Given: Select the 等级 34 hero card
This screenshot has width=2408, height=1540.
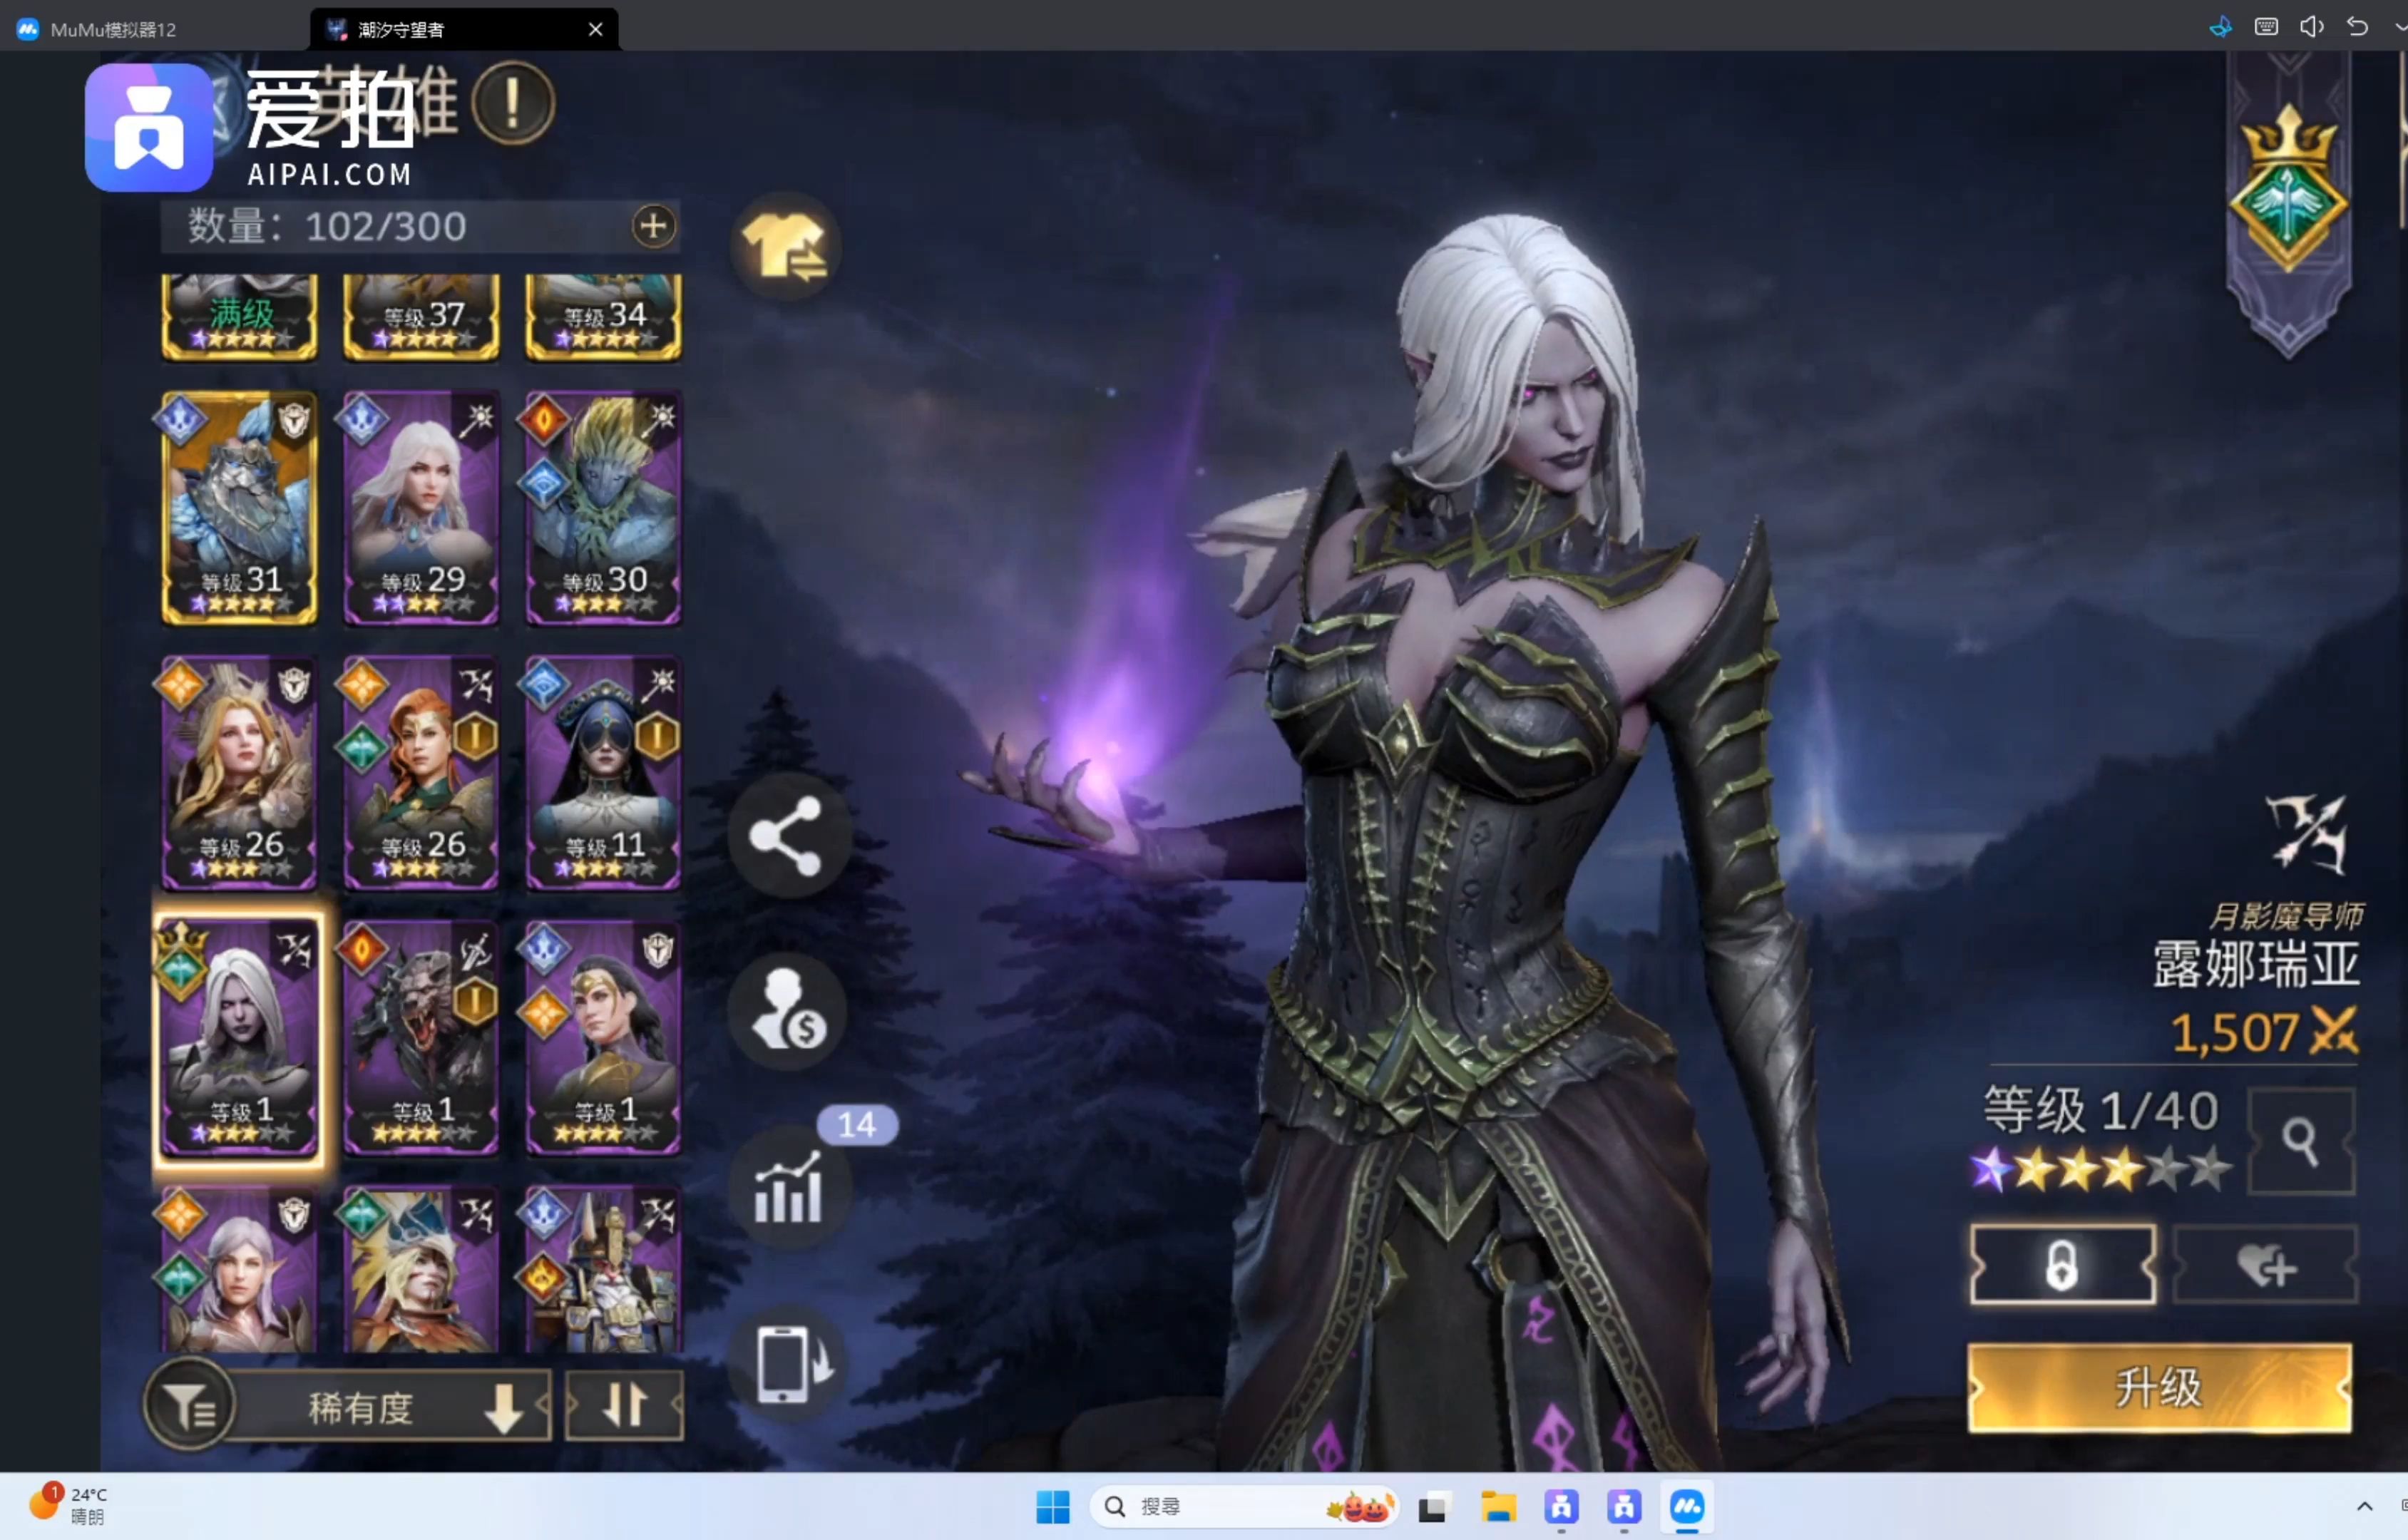Looking at the screenshot, I should (603, 316).
